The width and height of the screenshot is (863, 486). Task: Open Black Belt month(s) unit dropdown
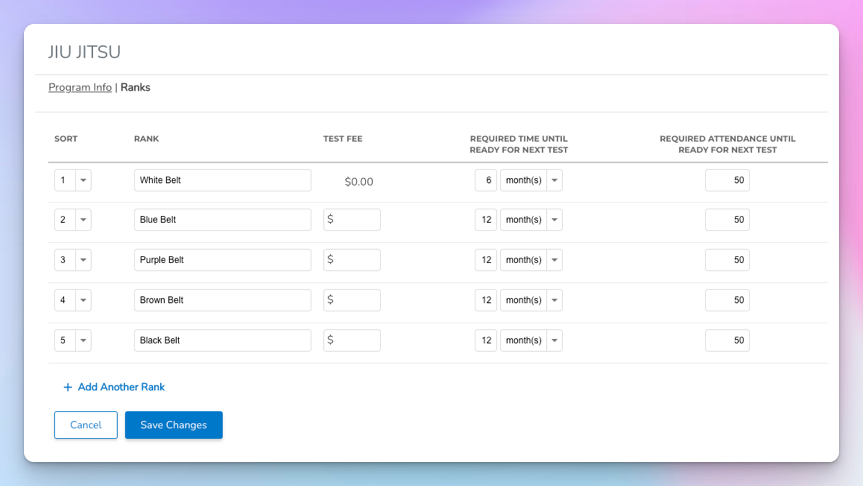531,340
